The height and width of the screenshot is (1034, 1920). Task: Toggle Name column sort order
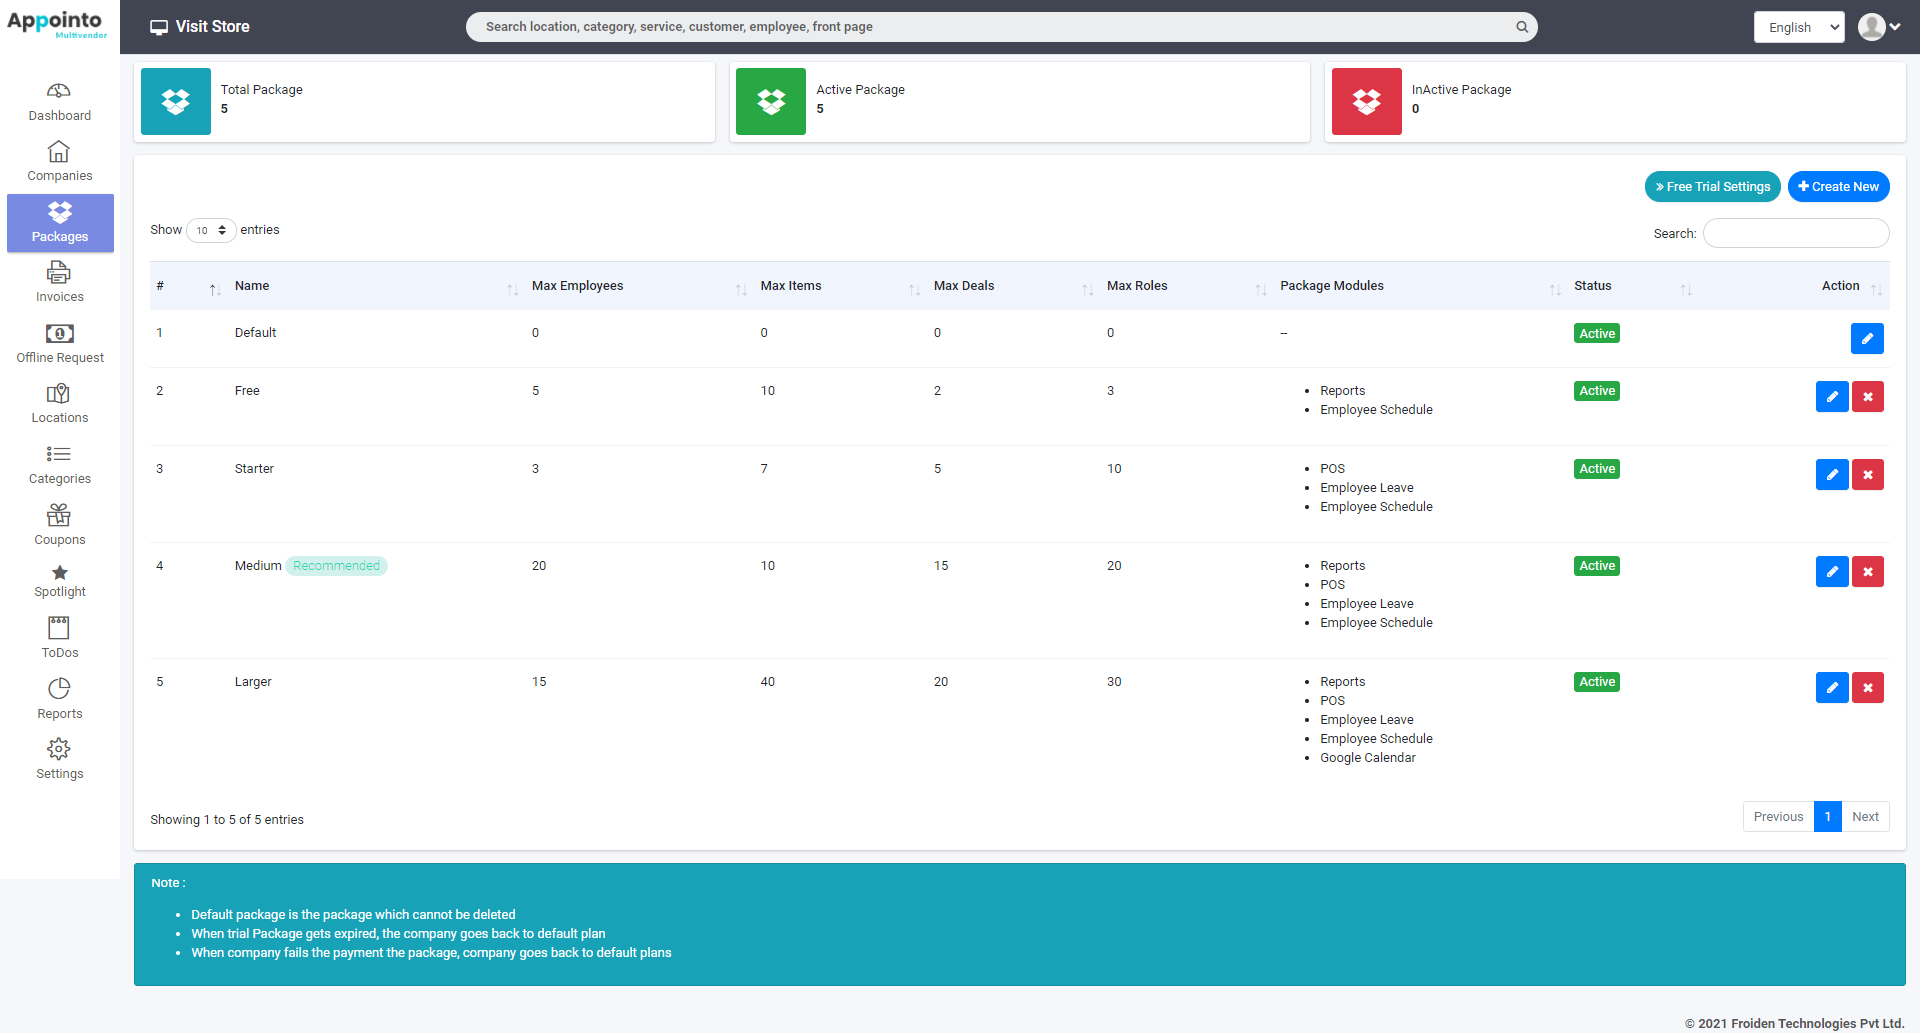coord(252,286)
